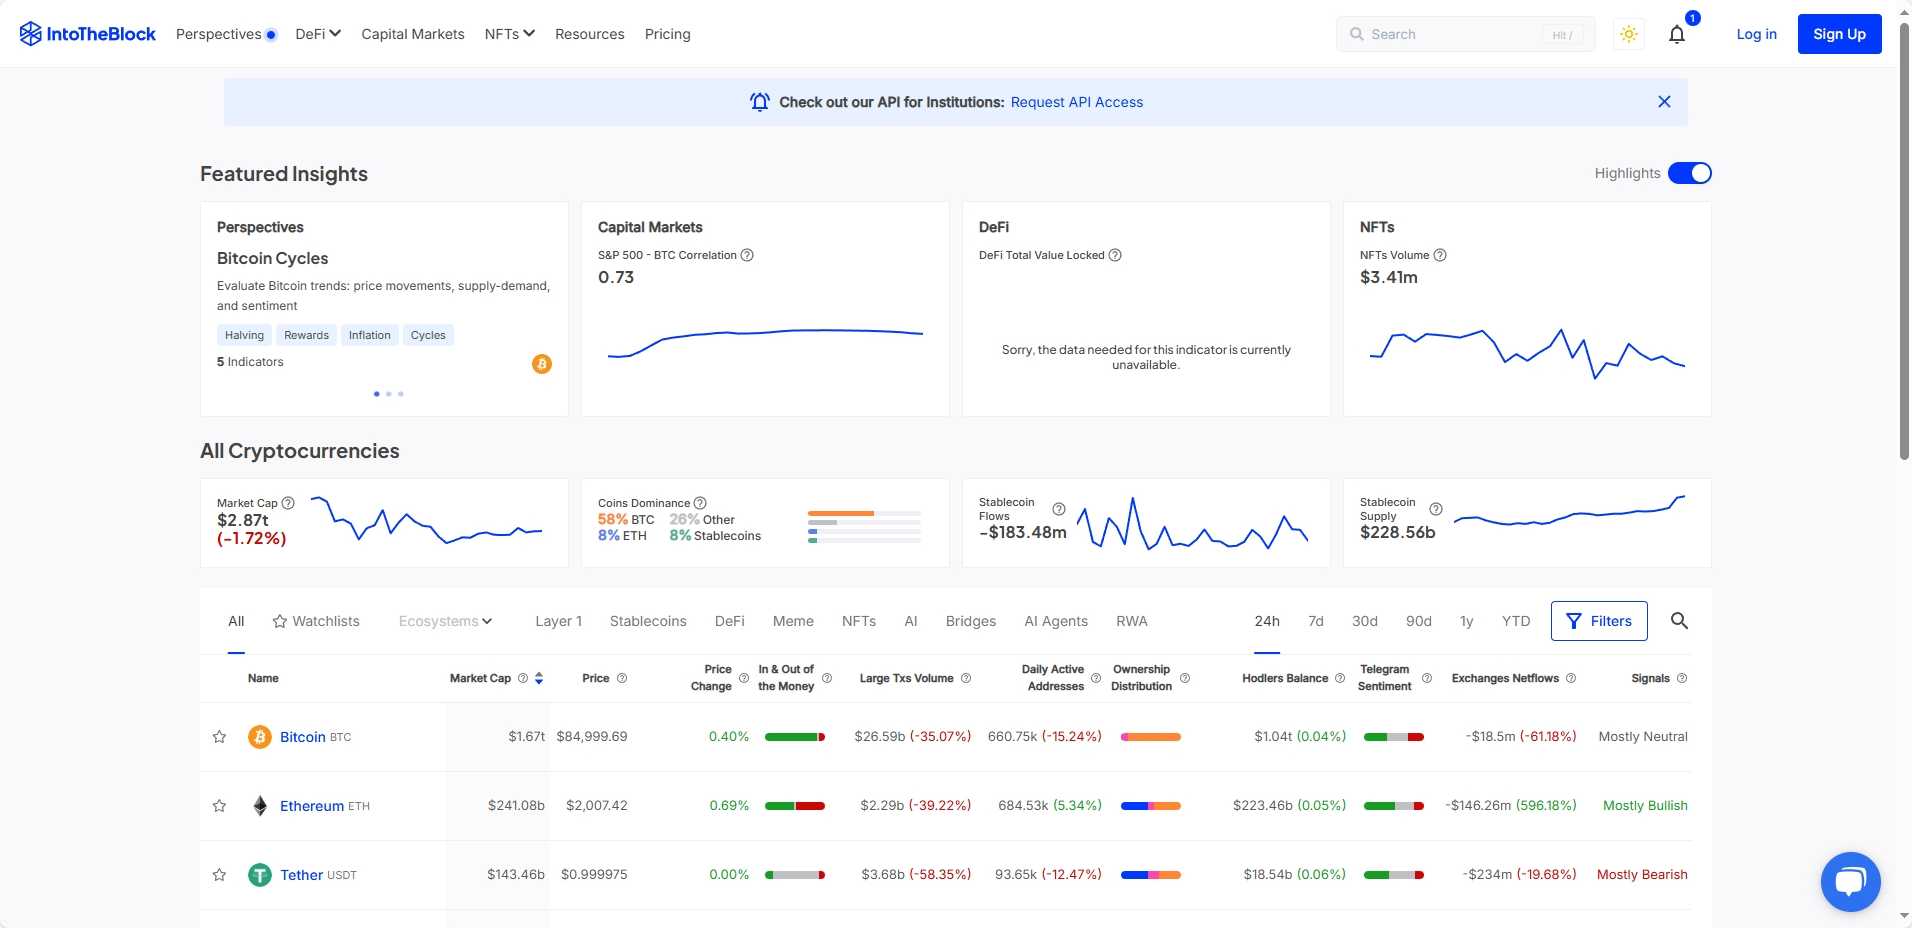Viewport: 1912px width, 928px height.
Task: Open the Ecosystems dropdown
Action: (445, 621)
